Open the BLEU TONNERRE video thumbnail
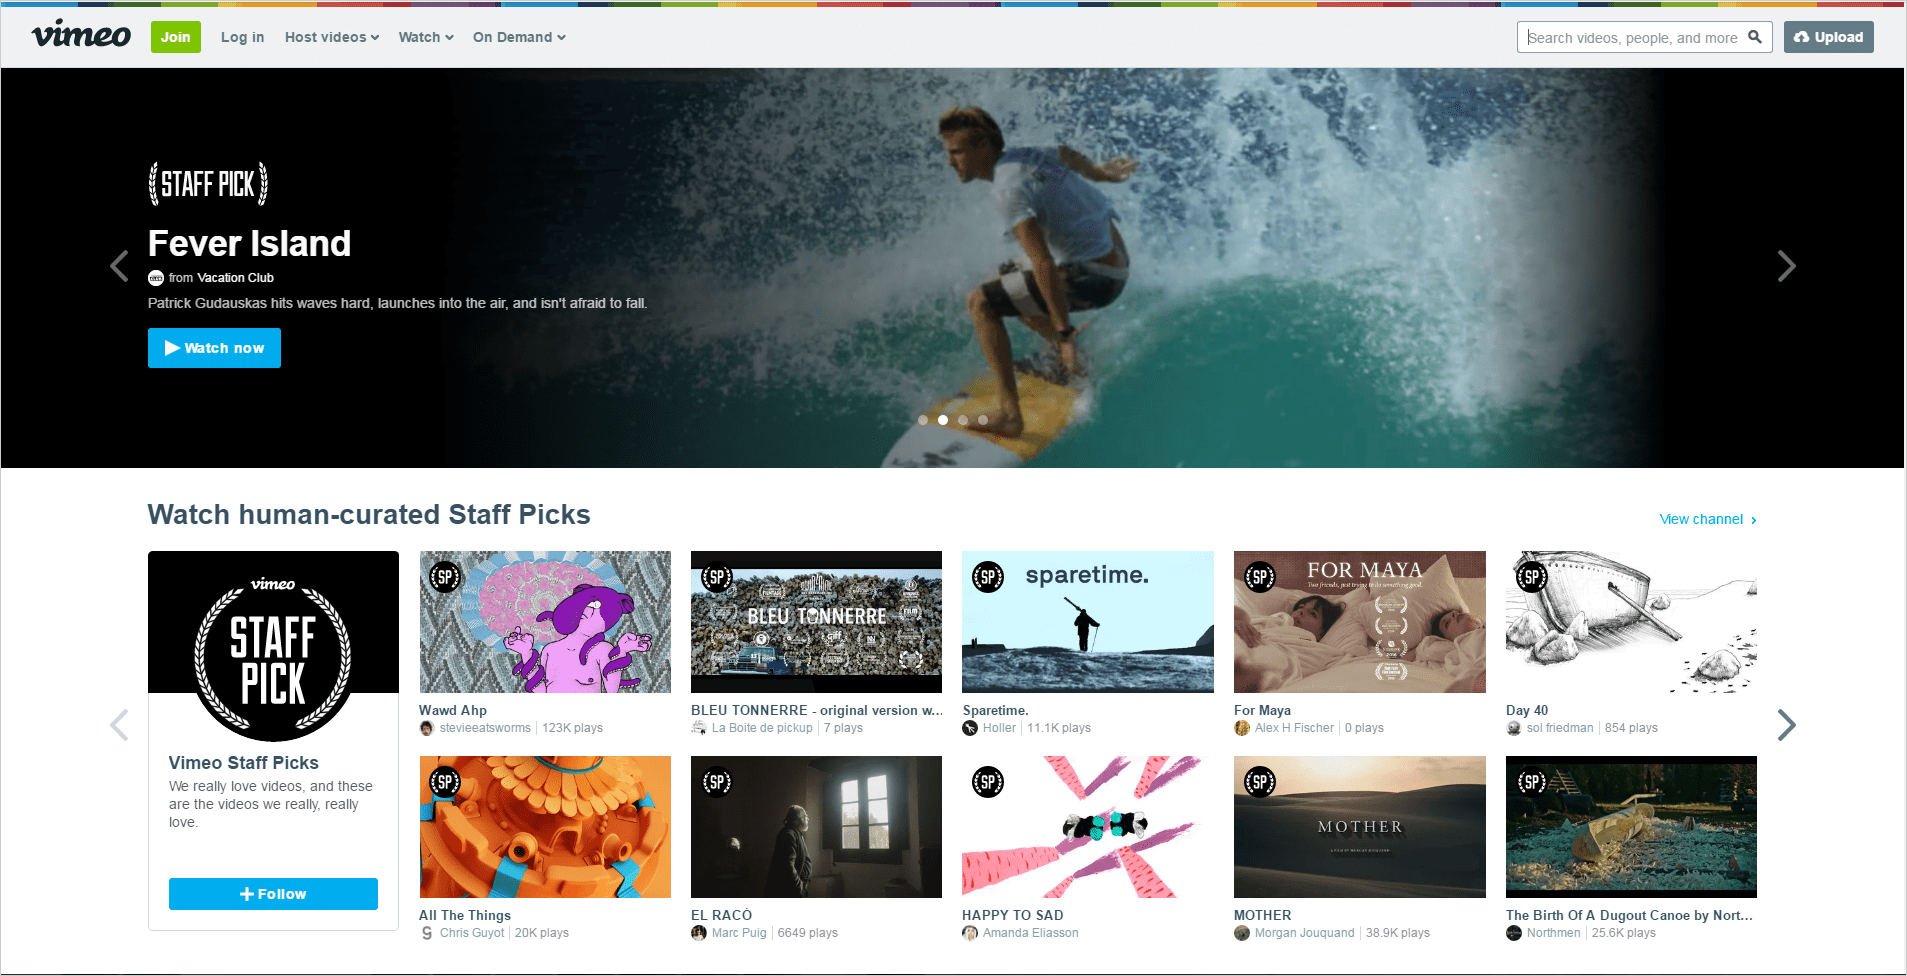Screen dimensions: 1907x976 [x=816, y=622]
